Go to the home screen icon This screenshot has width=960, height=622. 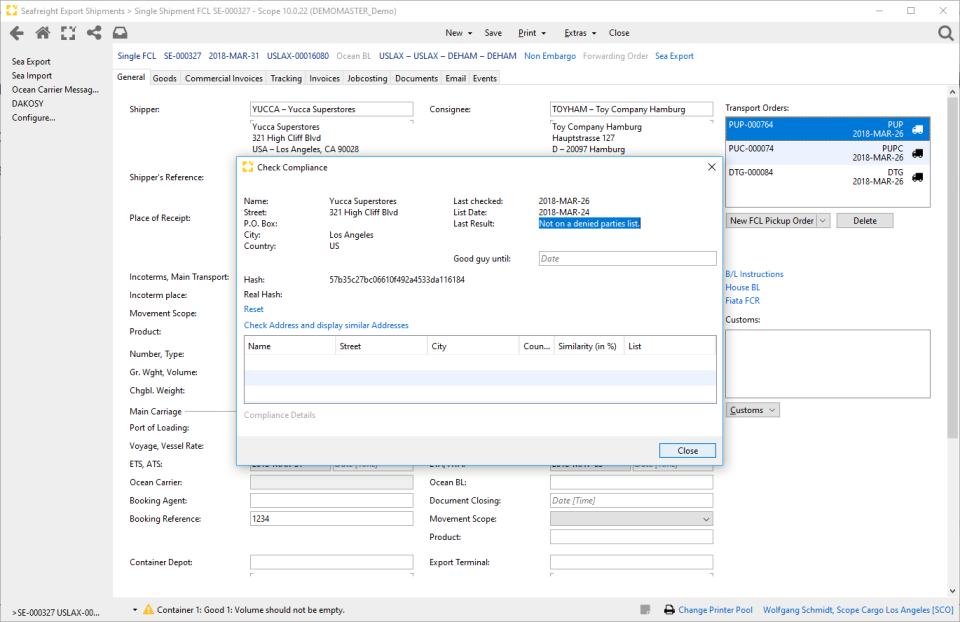pyautogui.click(x=43, y=33)
